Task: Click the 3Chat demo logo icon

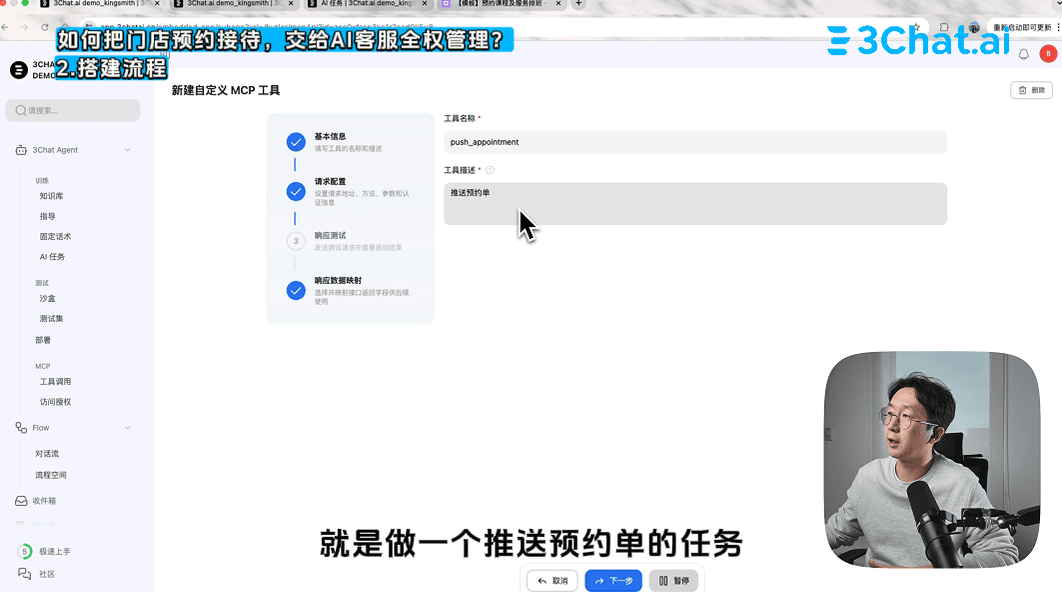Action: click(x=19, y=70)
